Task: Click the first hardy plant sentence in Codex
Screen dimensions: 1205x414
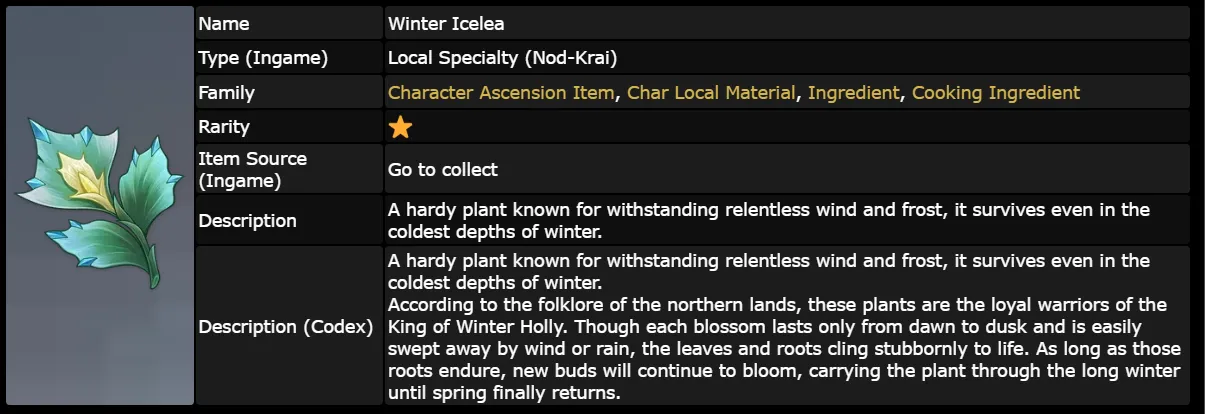Action: coord(768,261)
